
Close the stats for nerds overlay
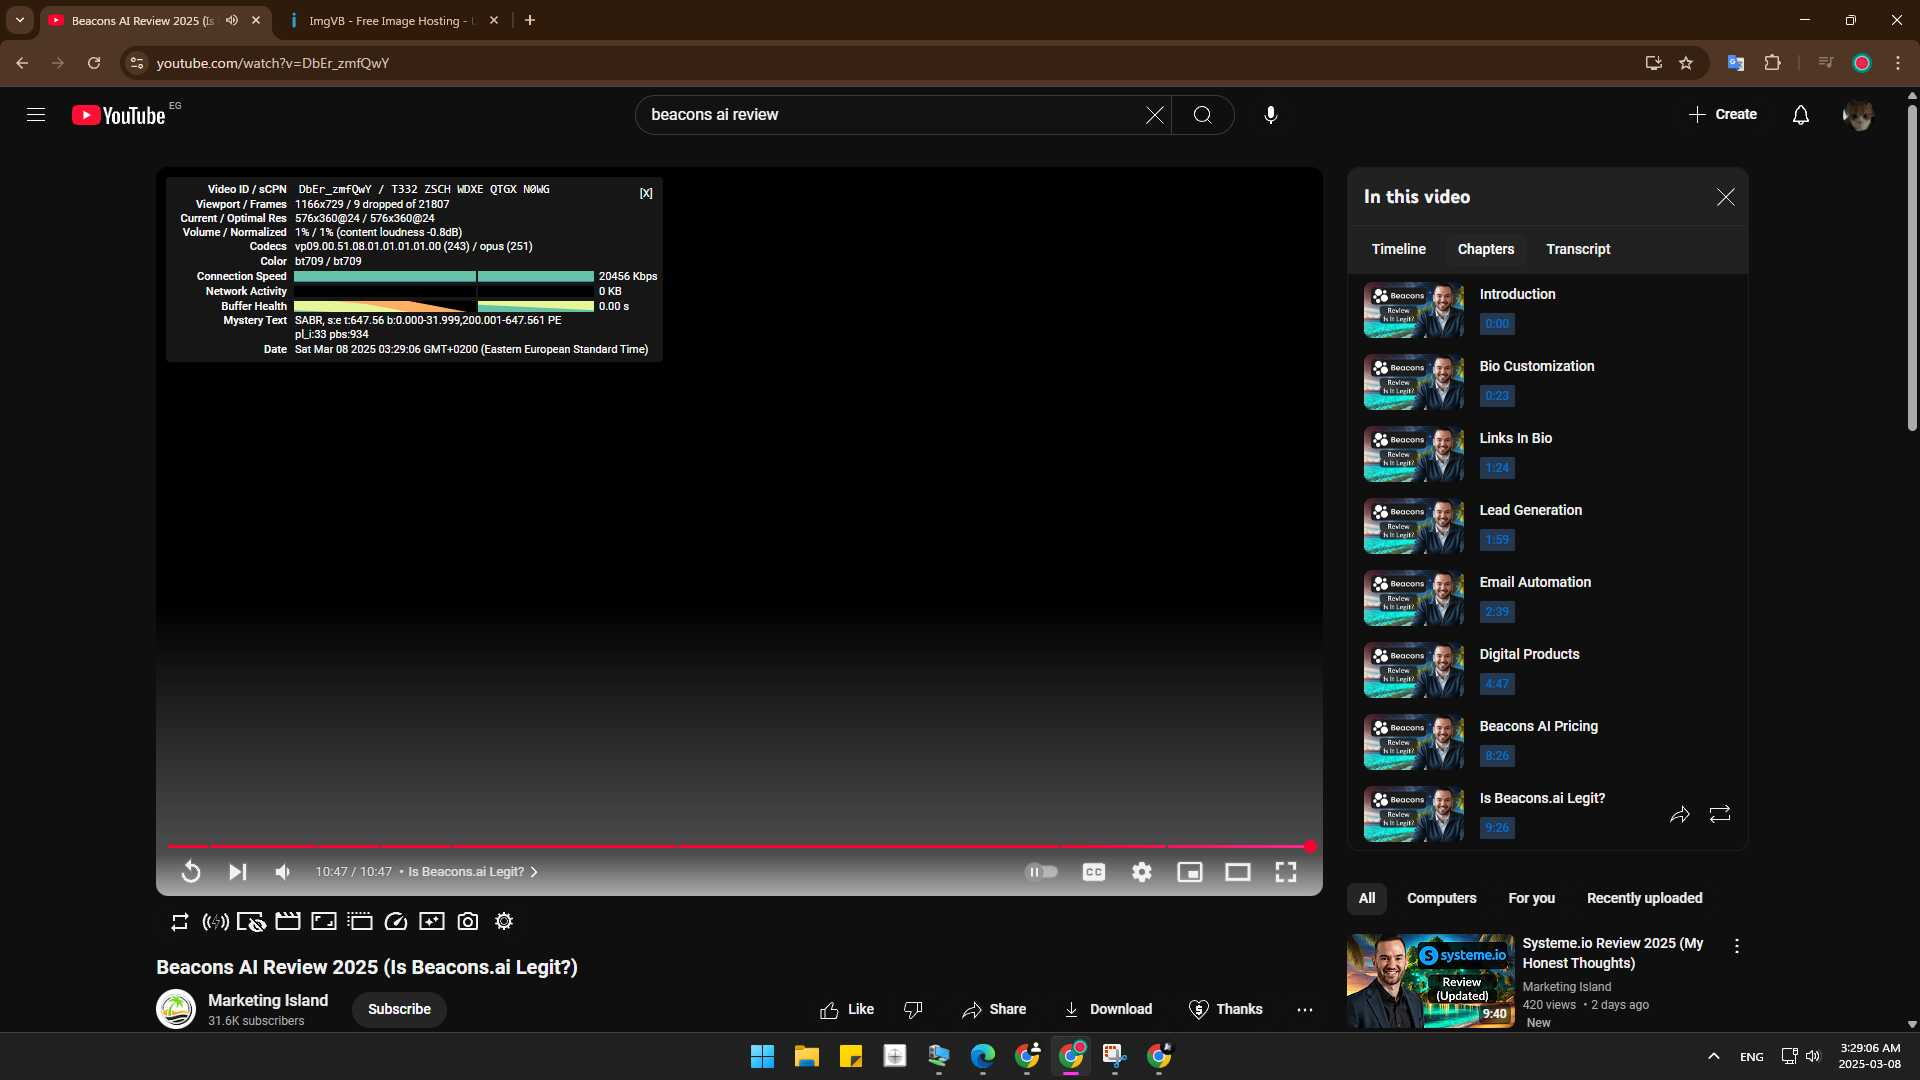tap(646, 193)
